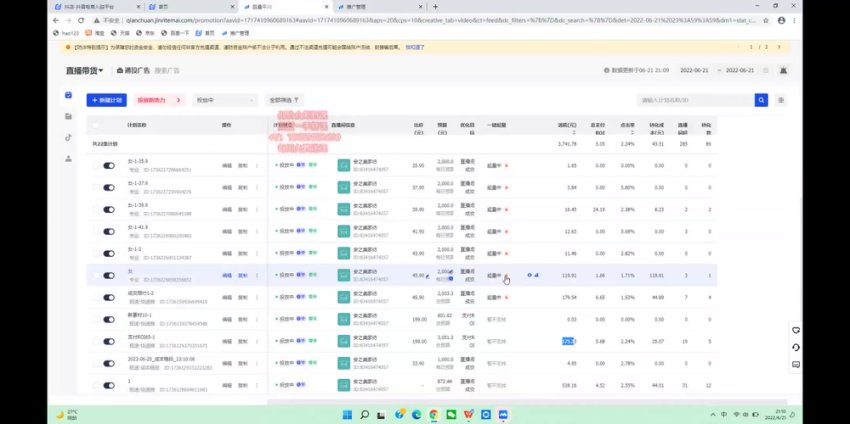Click the 我知道了 link in the banner
The width and height of the screenshot is (850, 424).
[415, 47]
